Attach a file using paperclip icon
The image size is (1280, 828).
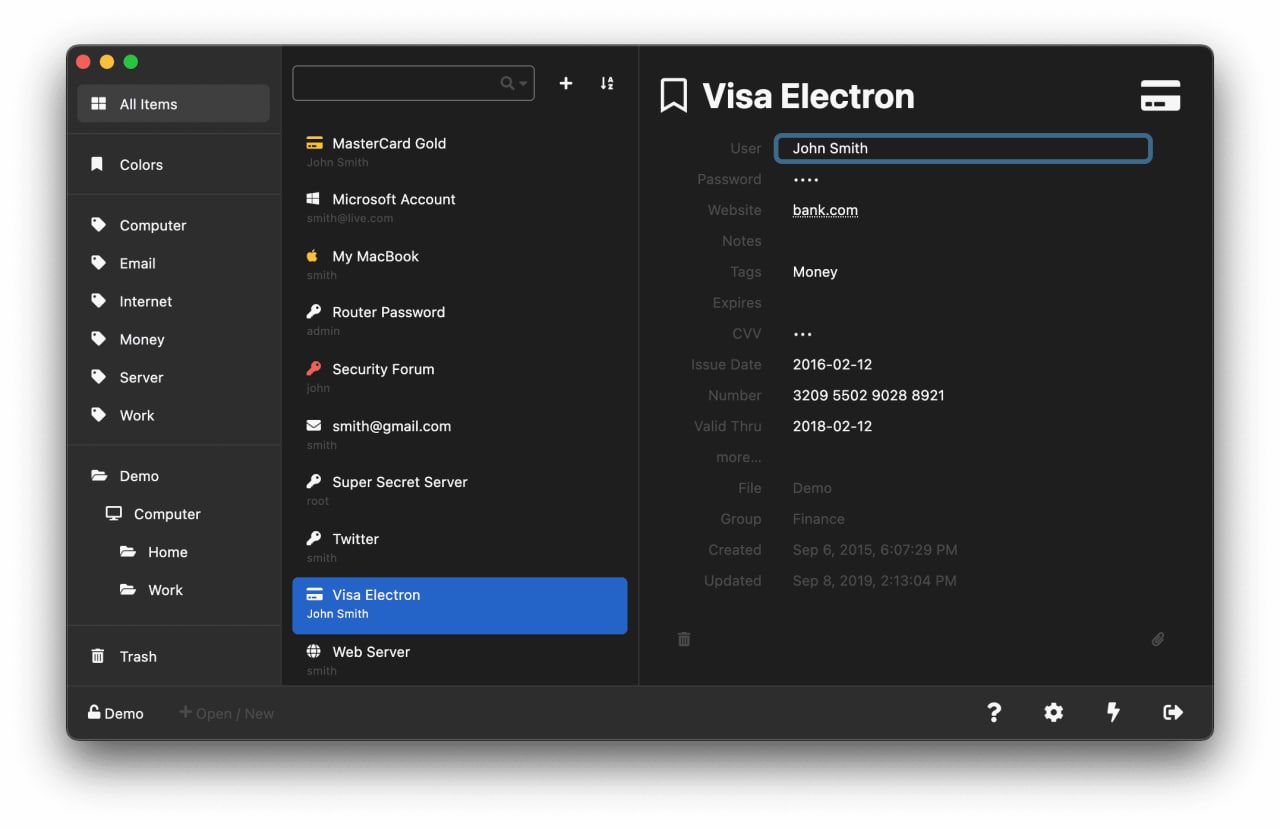(1157, 639)
